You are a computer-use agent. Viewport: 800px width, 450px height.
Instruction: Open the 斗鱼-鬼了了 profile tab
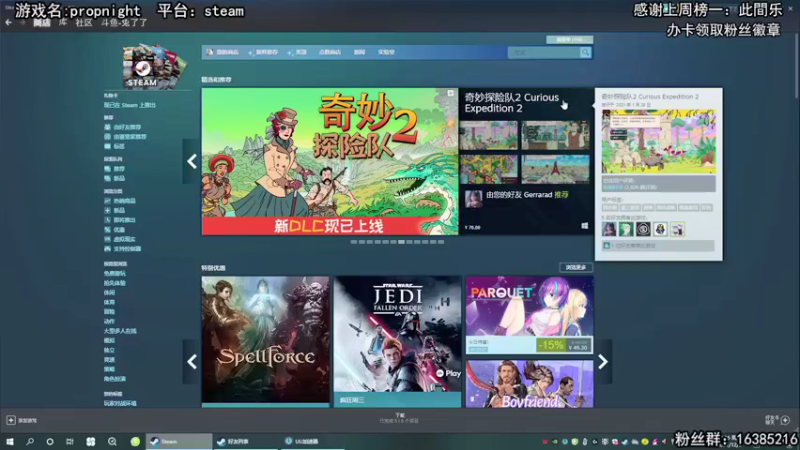point(124,22)
